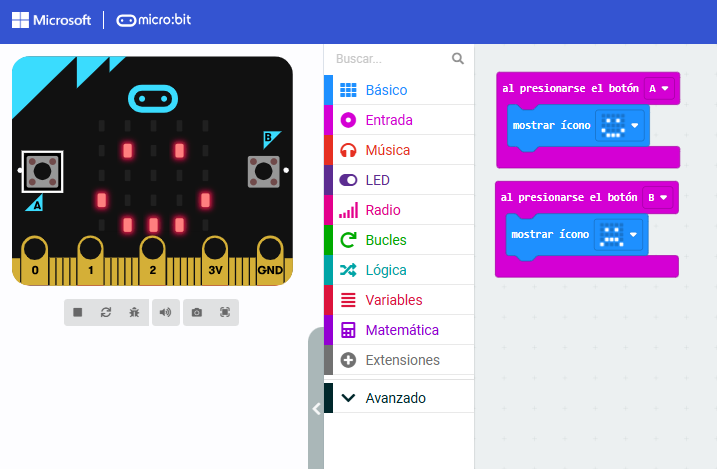Open the LED blocks category
Image resolution: width=717 pixels, height=469 pixels.
coord(399,180)
